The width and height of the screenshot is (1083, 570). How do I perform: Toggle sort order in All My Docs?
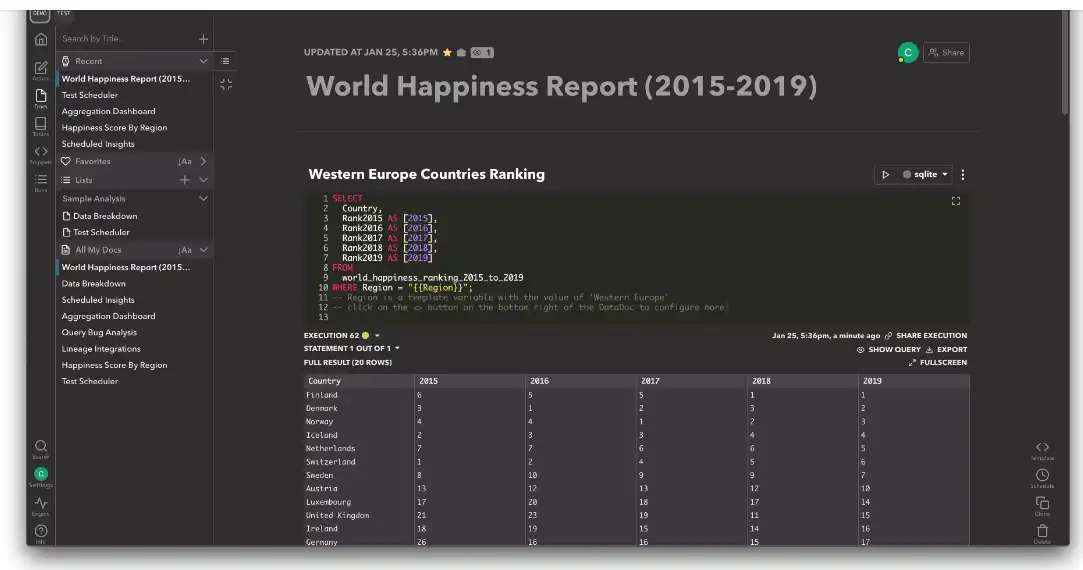pos(184,250)
